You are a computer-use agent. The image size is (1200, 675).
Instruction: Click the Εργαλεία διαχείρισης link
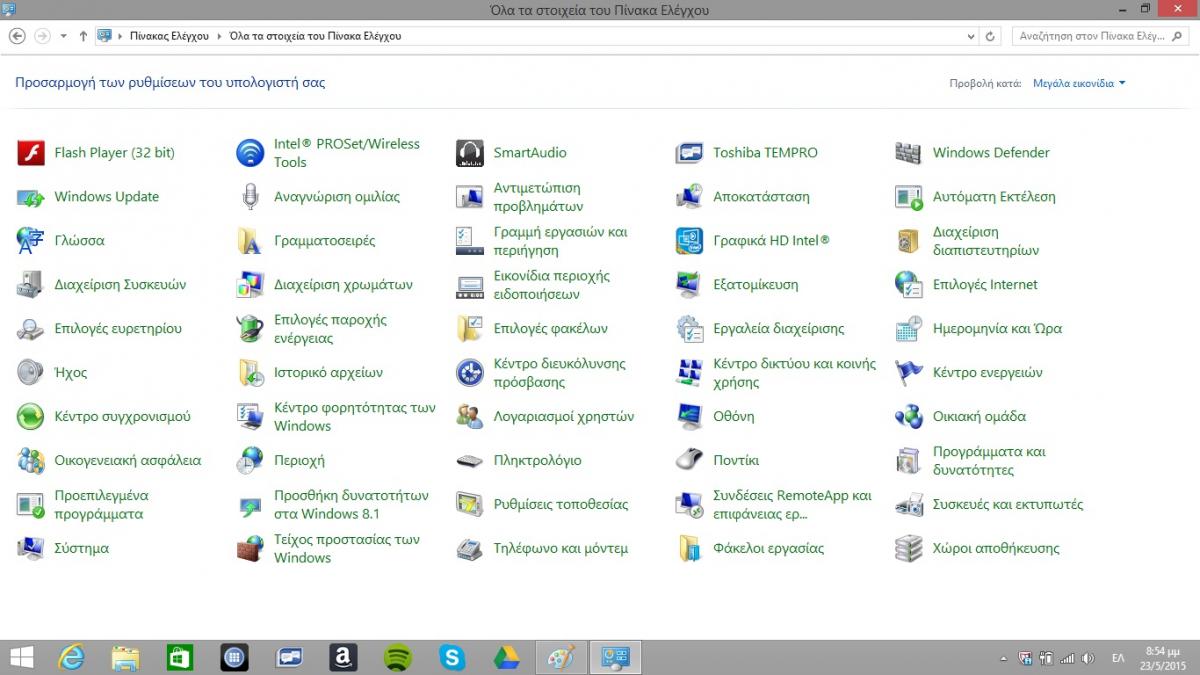click(x=779, y=329)
